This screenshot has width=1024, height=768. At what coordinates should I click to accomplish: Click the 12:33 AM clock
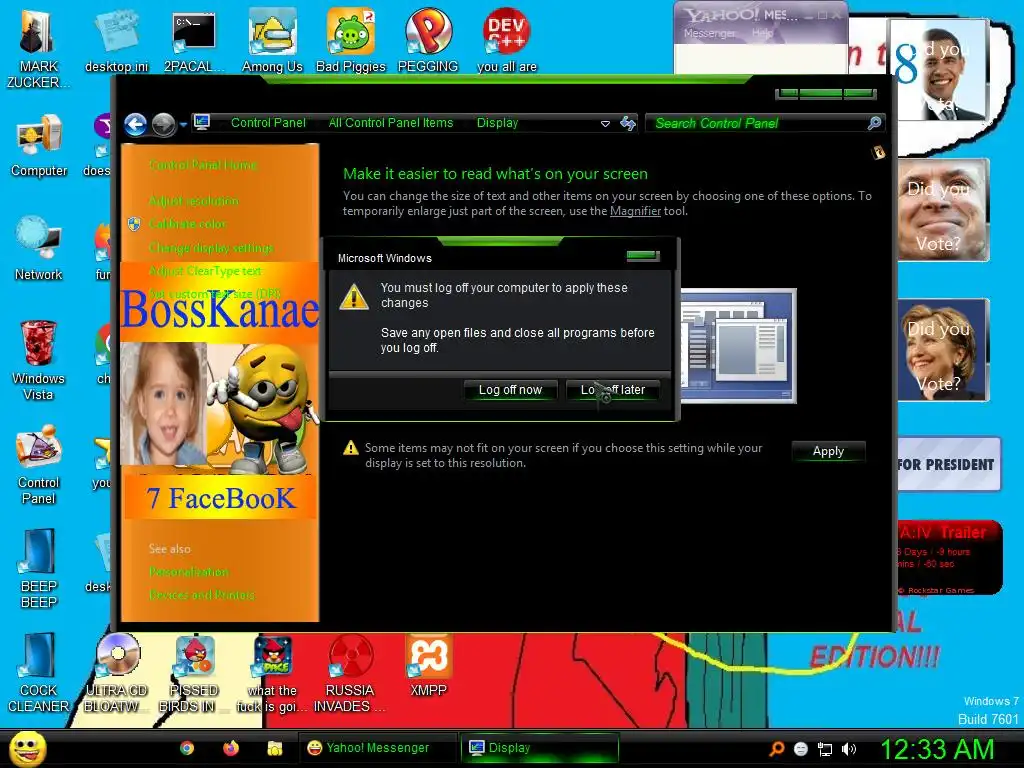(937, 749)
